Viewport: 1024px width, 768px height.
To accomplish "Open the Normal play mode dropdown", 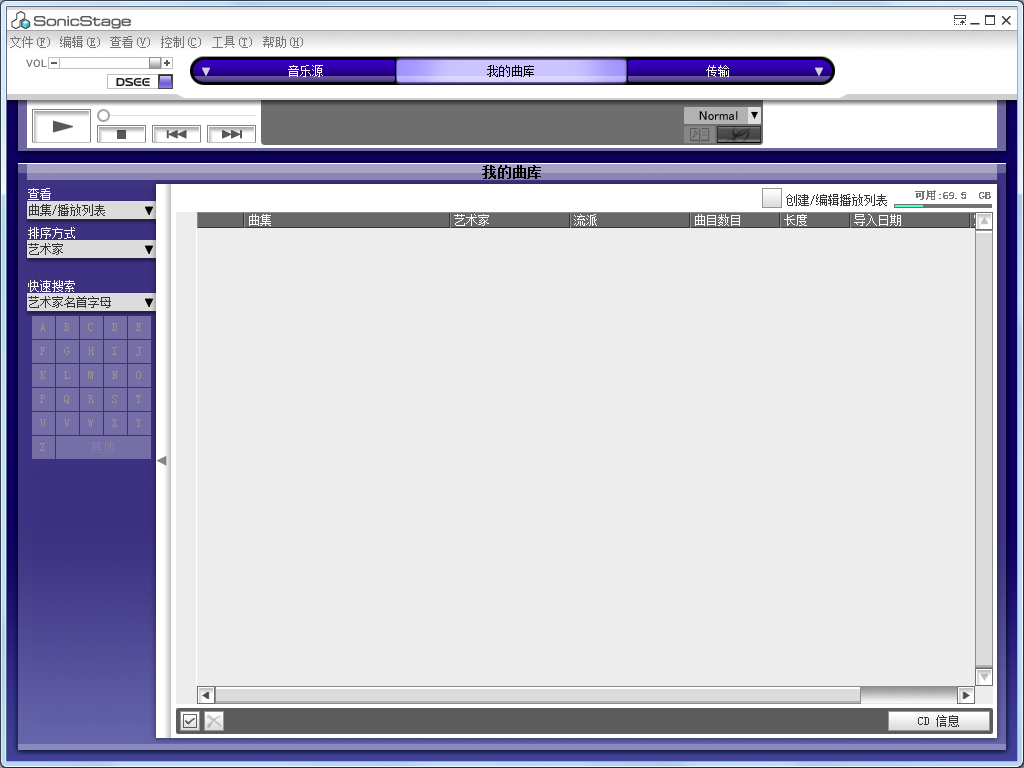I will [x=722, y=116].
